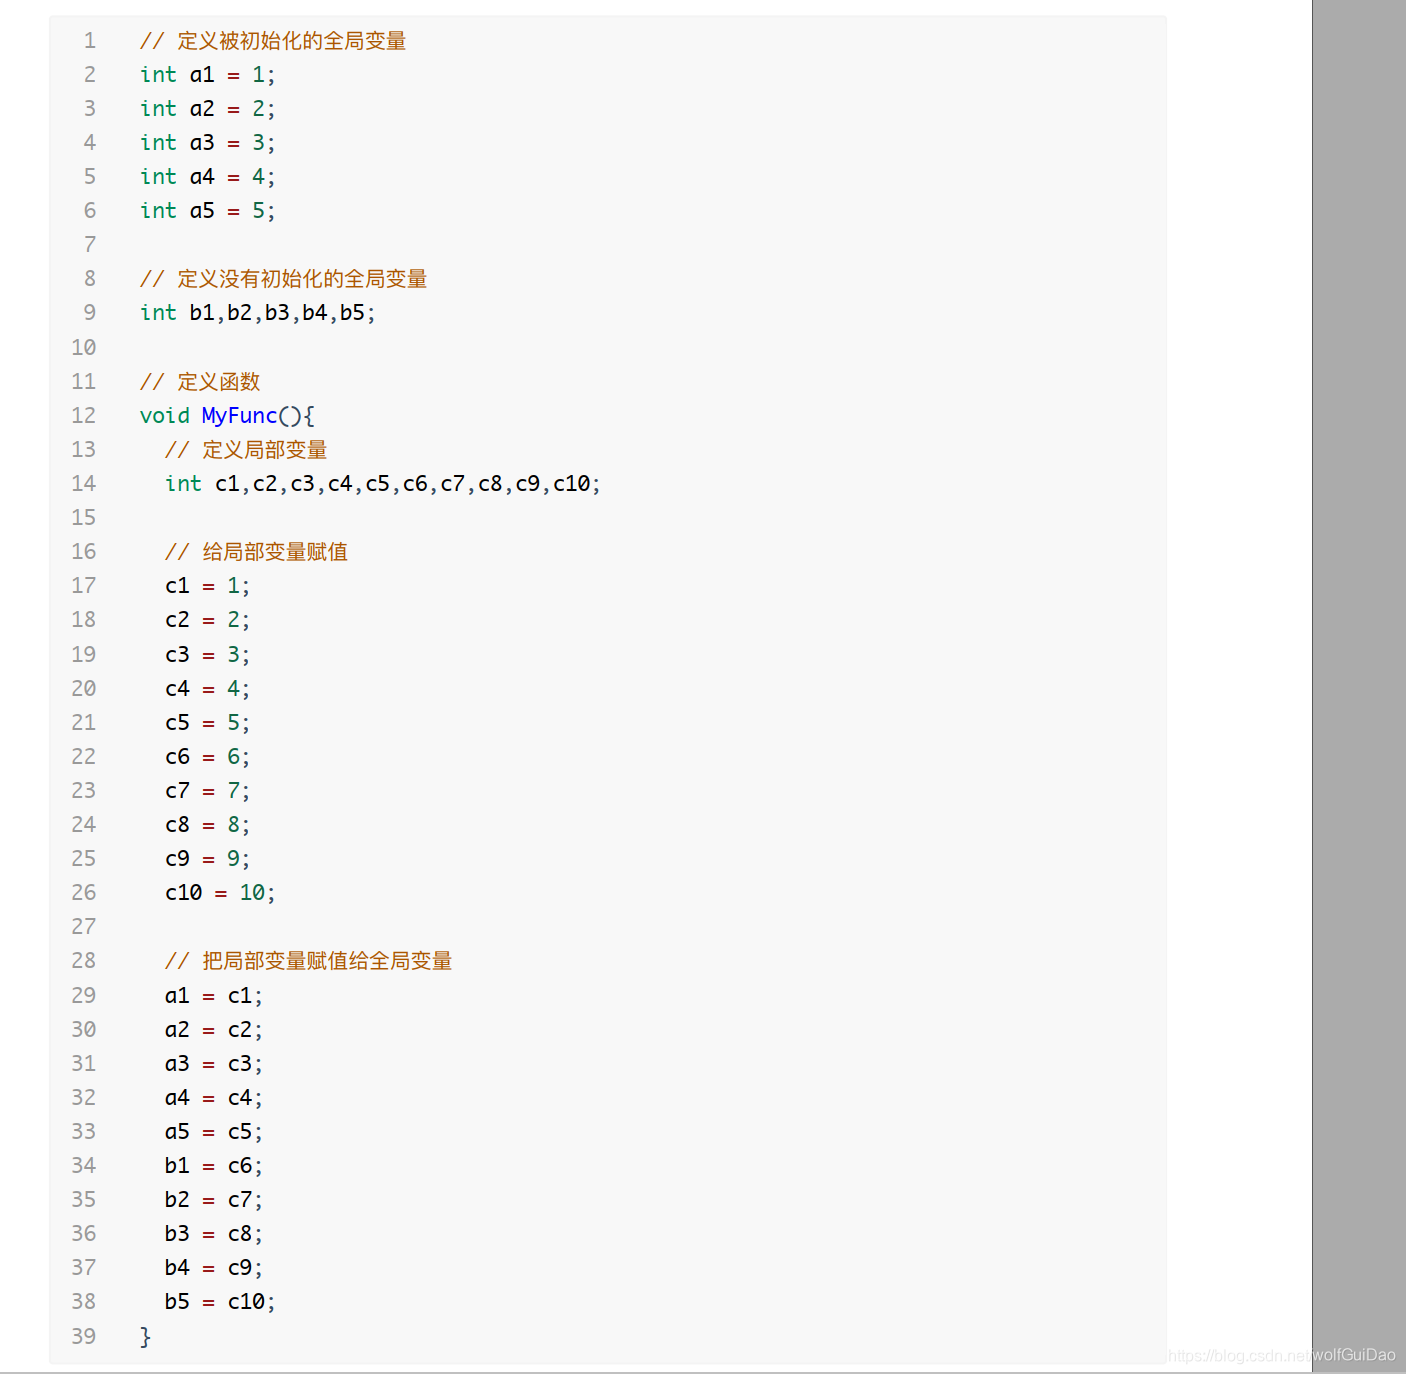This screenshot has width=1406, height=1374.
Task: Click assignment 'a5 = c5;'
Action: (x=214, y=1132)
